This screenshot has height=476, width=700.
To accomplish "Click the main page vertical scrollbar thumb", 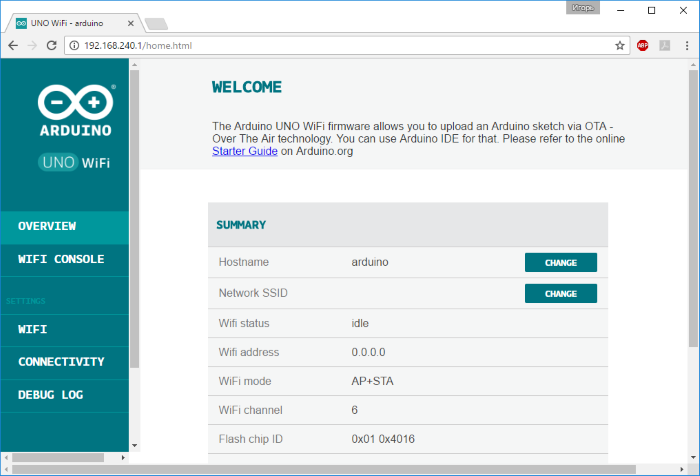I will tap(693, 208).
